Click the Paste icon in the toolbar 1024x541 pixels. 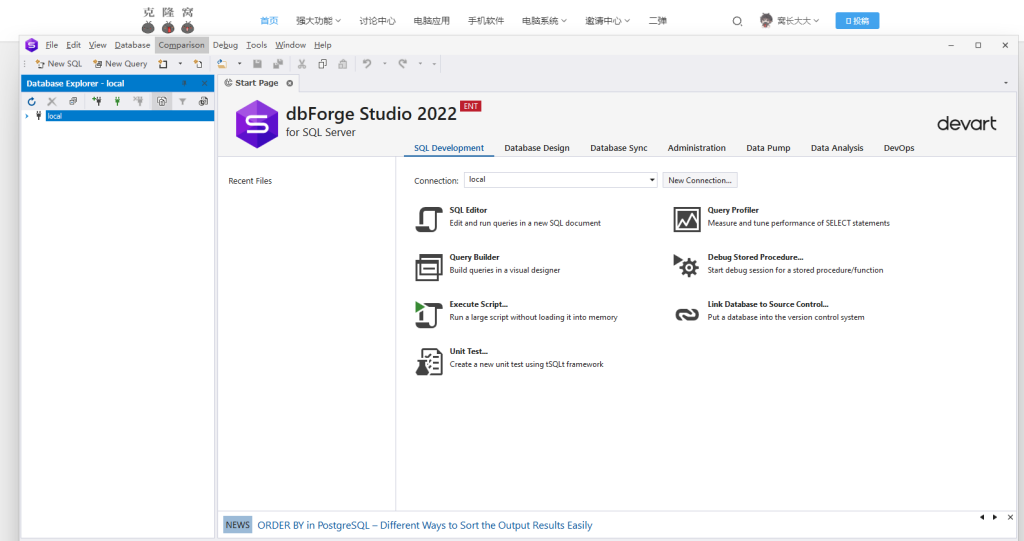(x=343, y=64)
